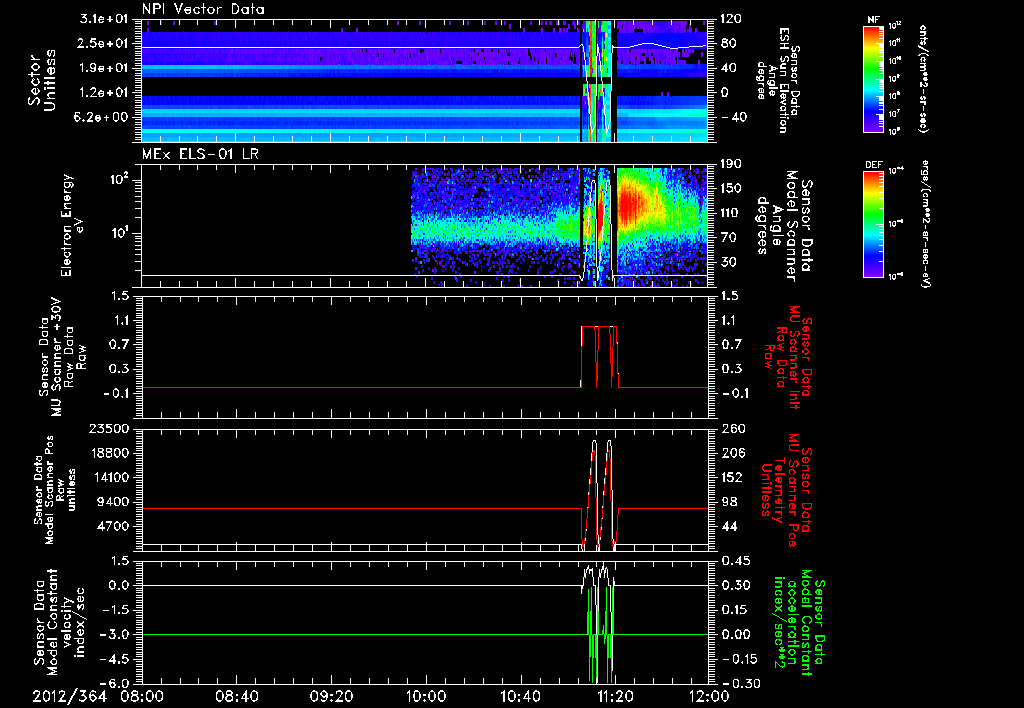Click the 10:00 time axis tick label
This screenshot has height=708, width=1024.
pos(426,696)
